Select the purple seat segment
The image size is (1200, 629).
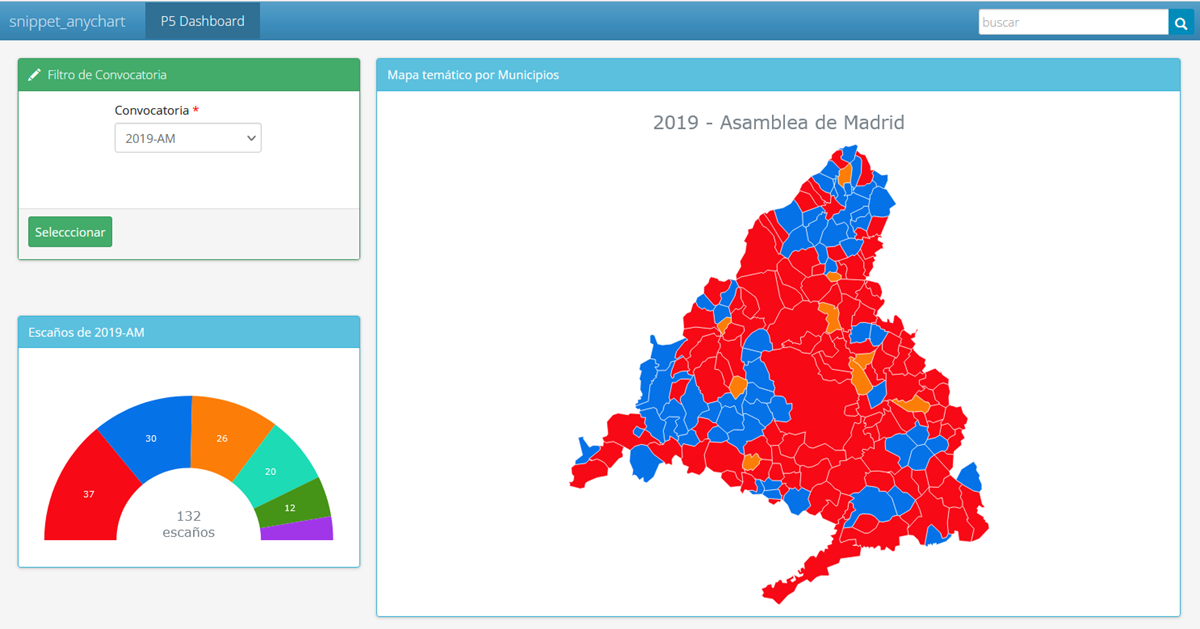(297, 529)
